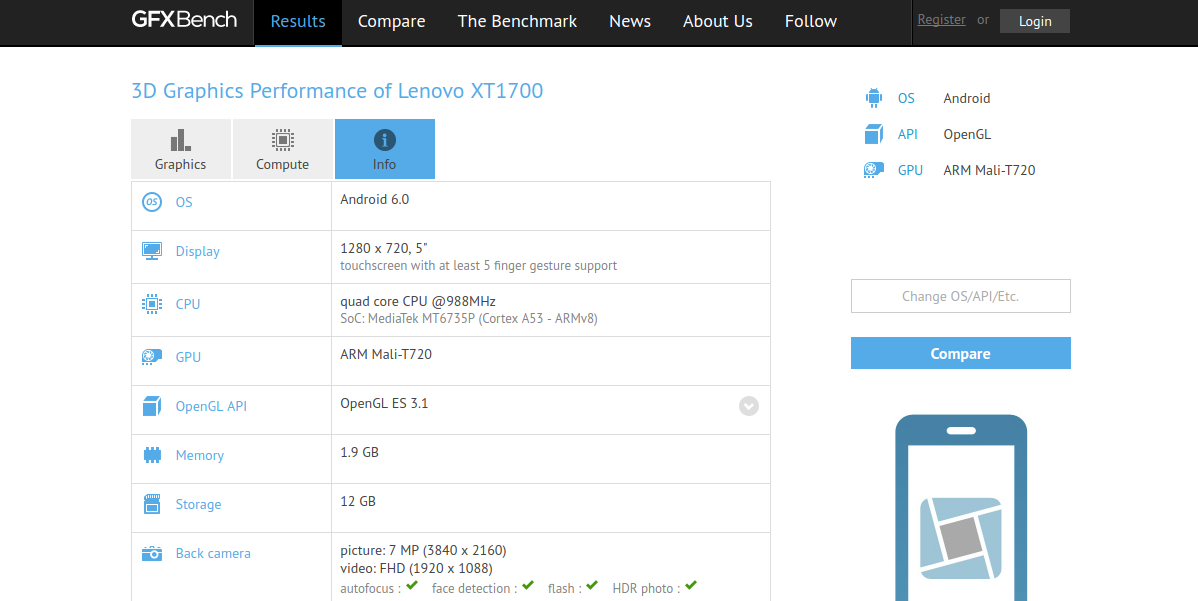The width and height of the screenshot is (1198, 601).
Task: Open the Compare menu in navigation
Action: [391, 22]
